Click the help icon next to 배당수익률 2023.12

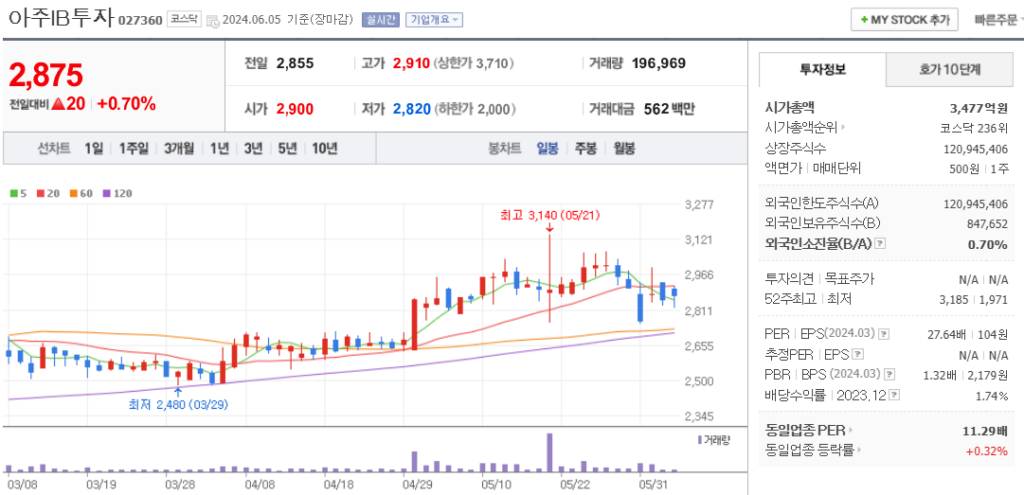[894, 395]
